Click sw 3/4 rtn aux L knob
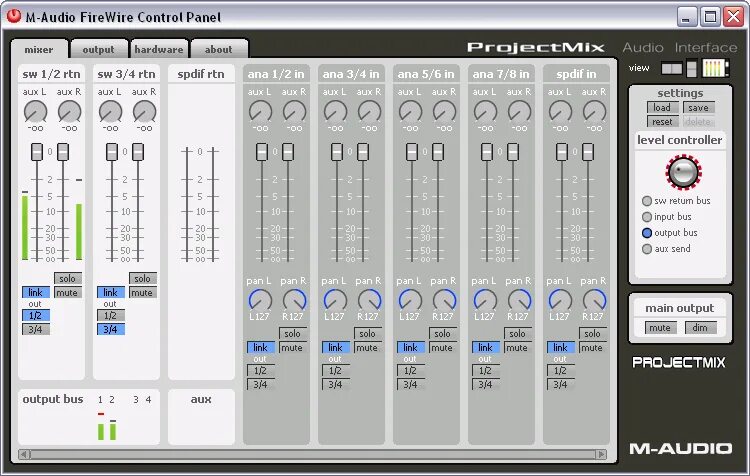Image resolution: width=750 pixels, height=476 pixels. coord(110,112)
